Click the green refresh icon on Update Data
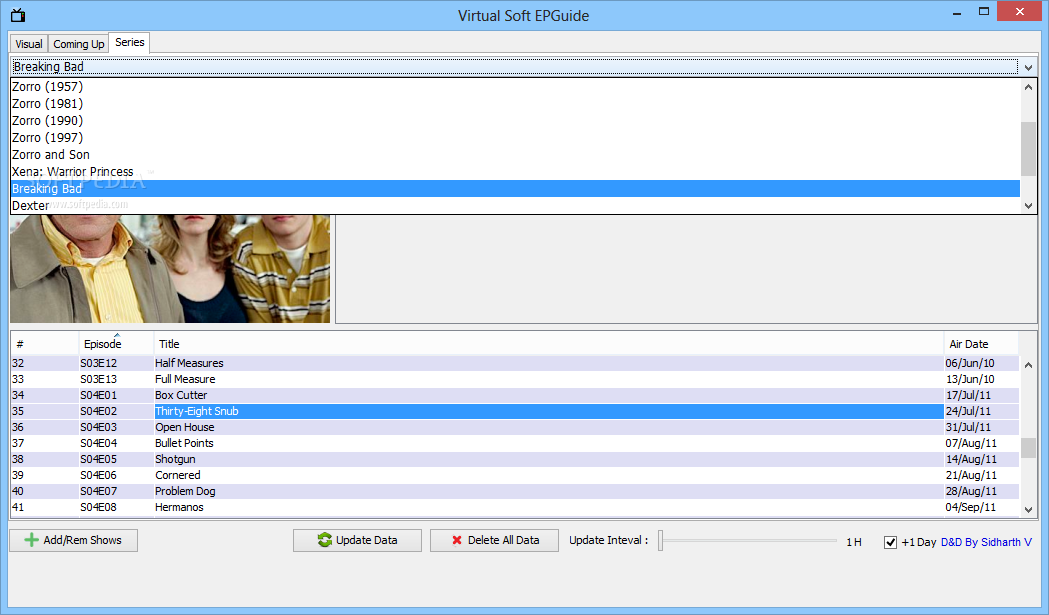This screenshot has height=615, width=1049. (324, 540)
